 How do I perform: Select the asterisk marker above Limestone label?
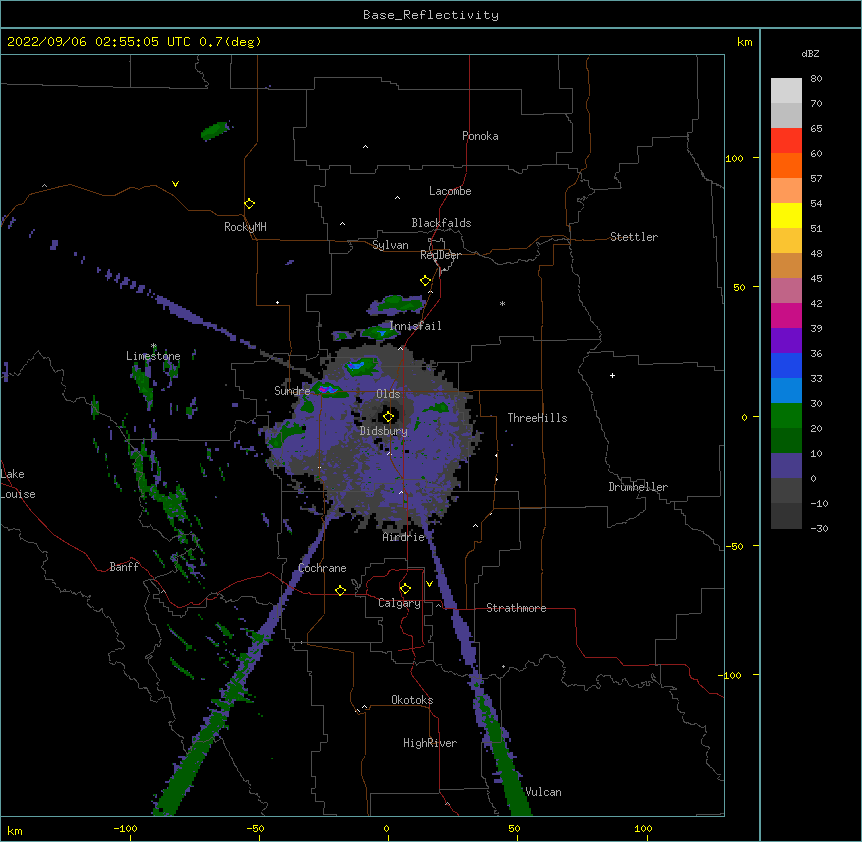pos(154,346)
